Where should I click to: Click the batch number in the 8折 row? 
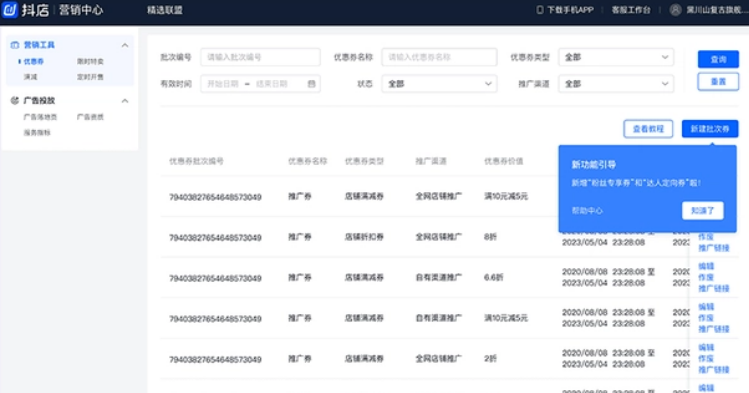[215, 237]
